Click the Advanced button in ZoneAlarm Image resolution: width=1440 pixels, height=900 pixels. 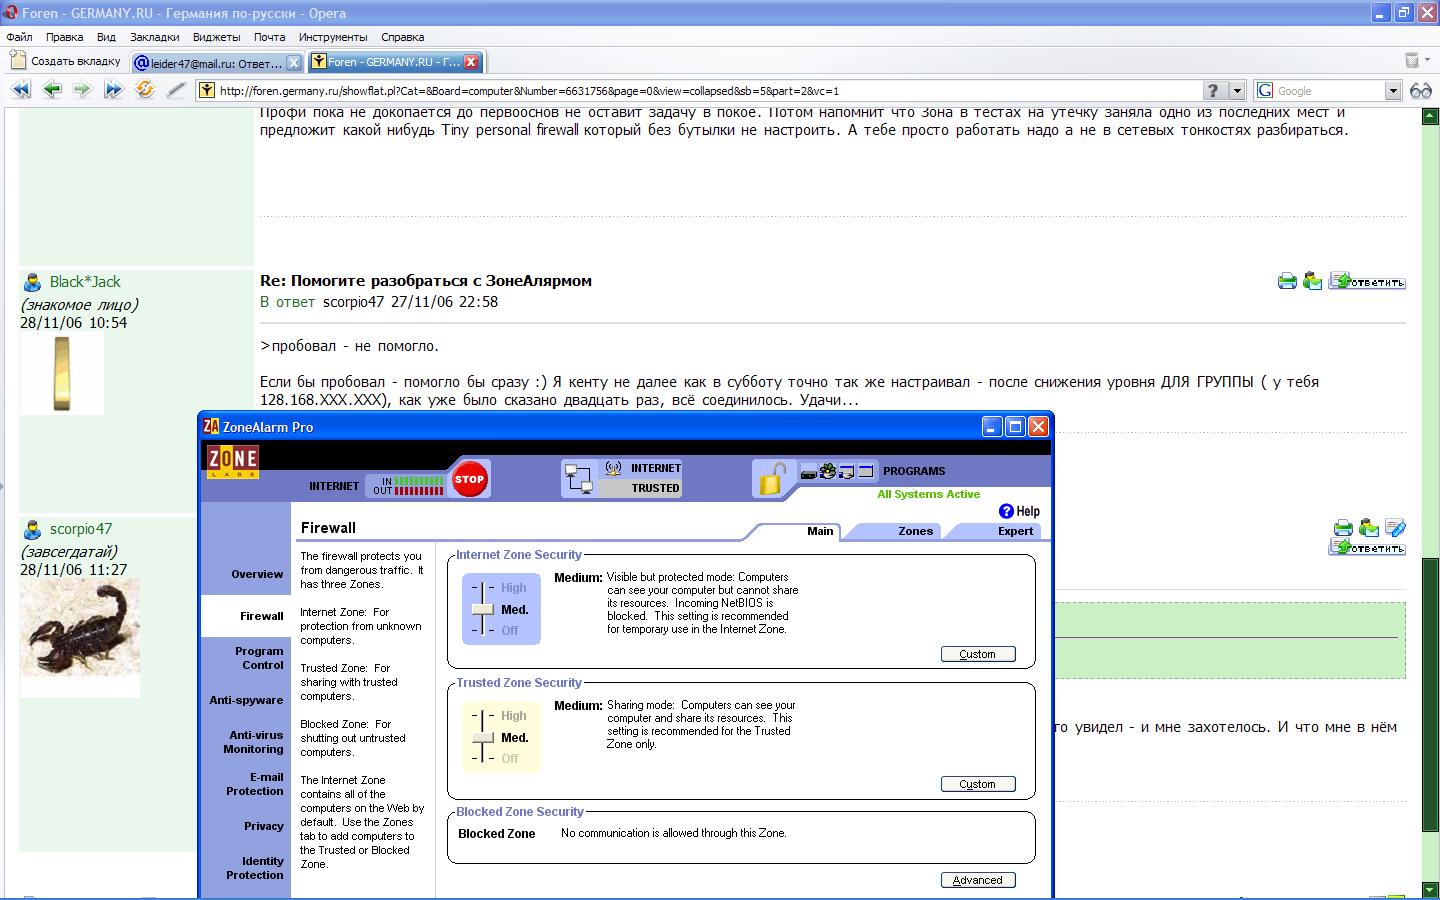point(977,880)
